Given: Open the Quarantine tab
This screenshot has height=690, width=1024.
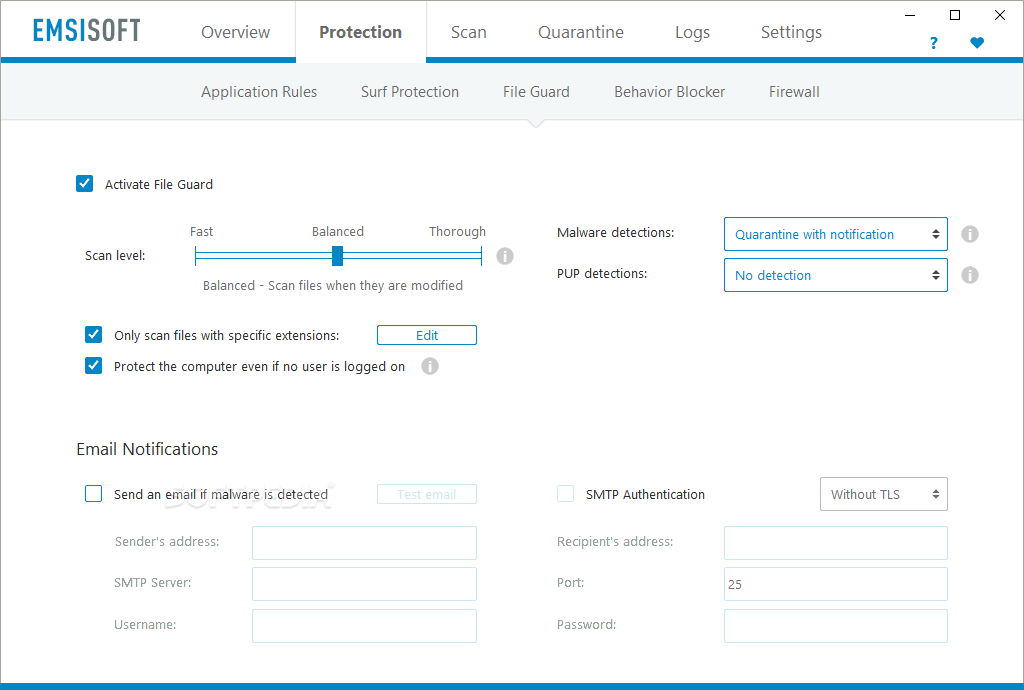Looking at the screenshot, I should point(581,32).
